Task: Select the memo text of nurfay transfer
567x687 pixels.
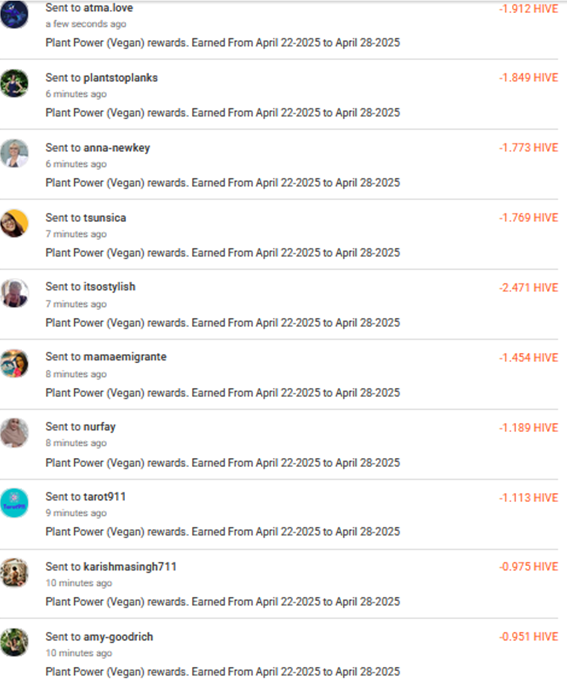Action: coord(223,463)
